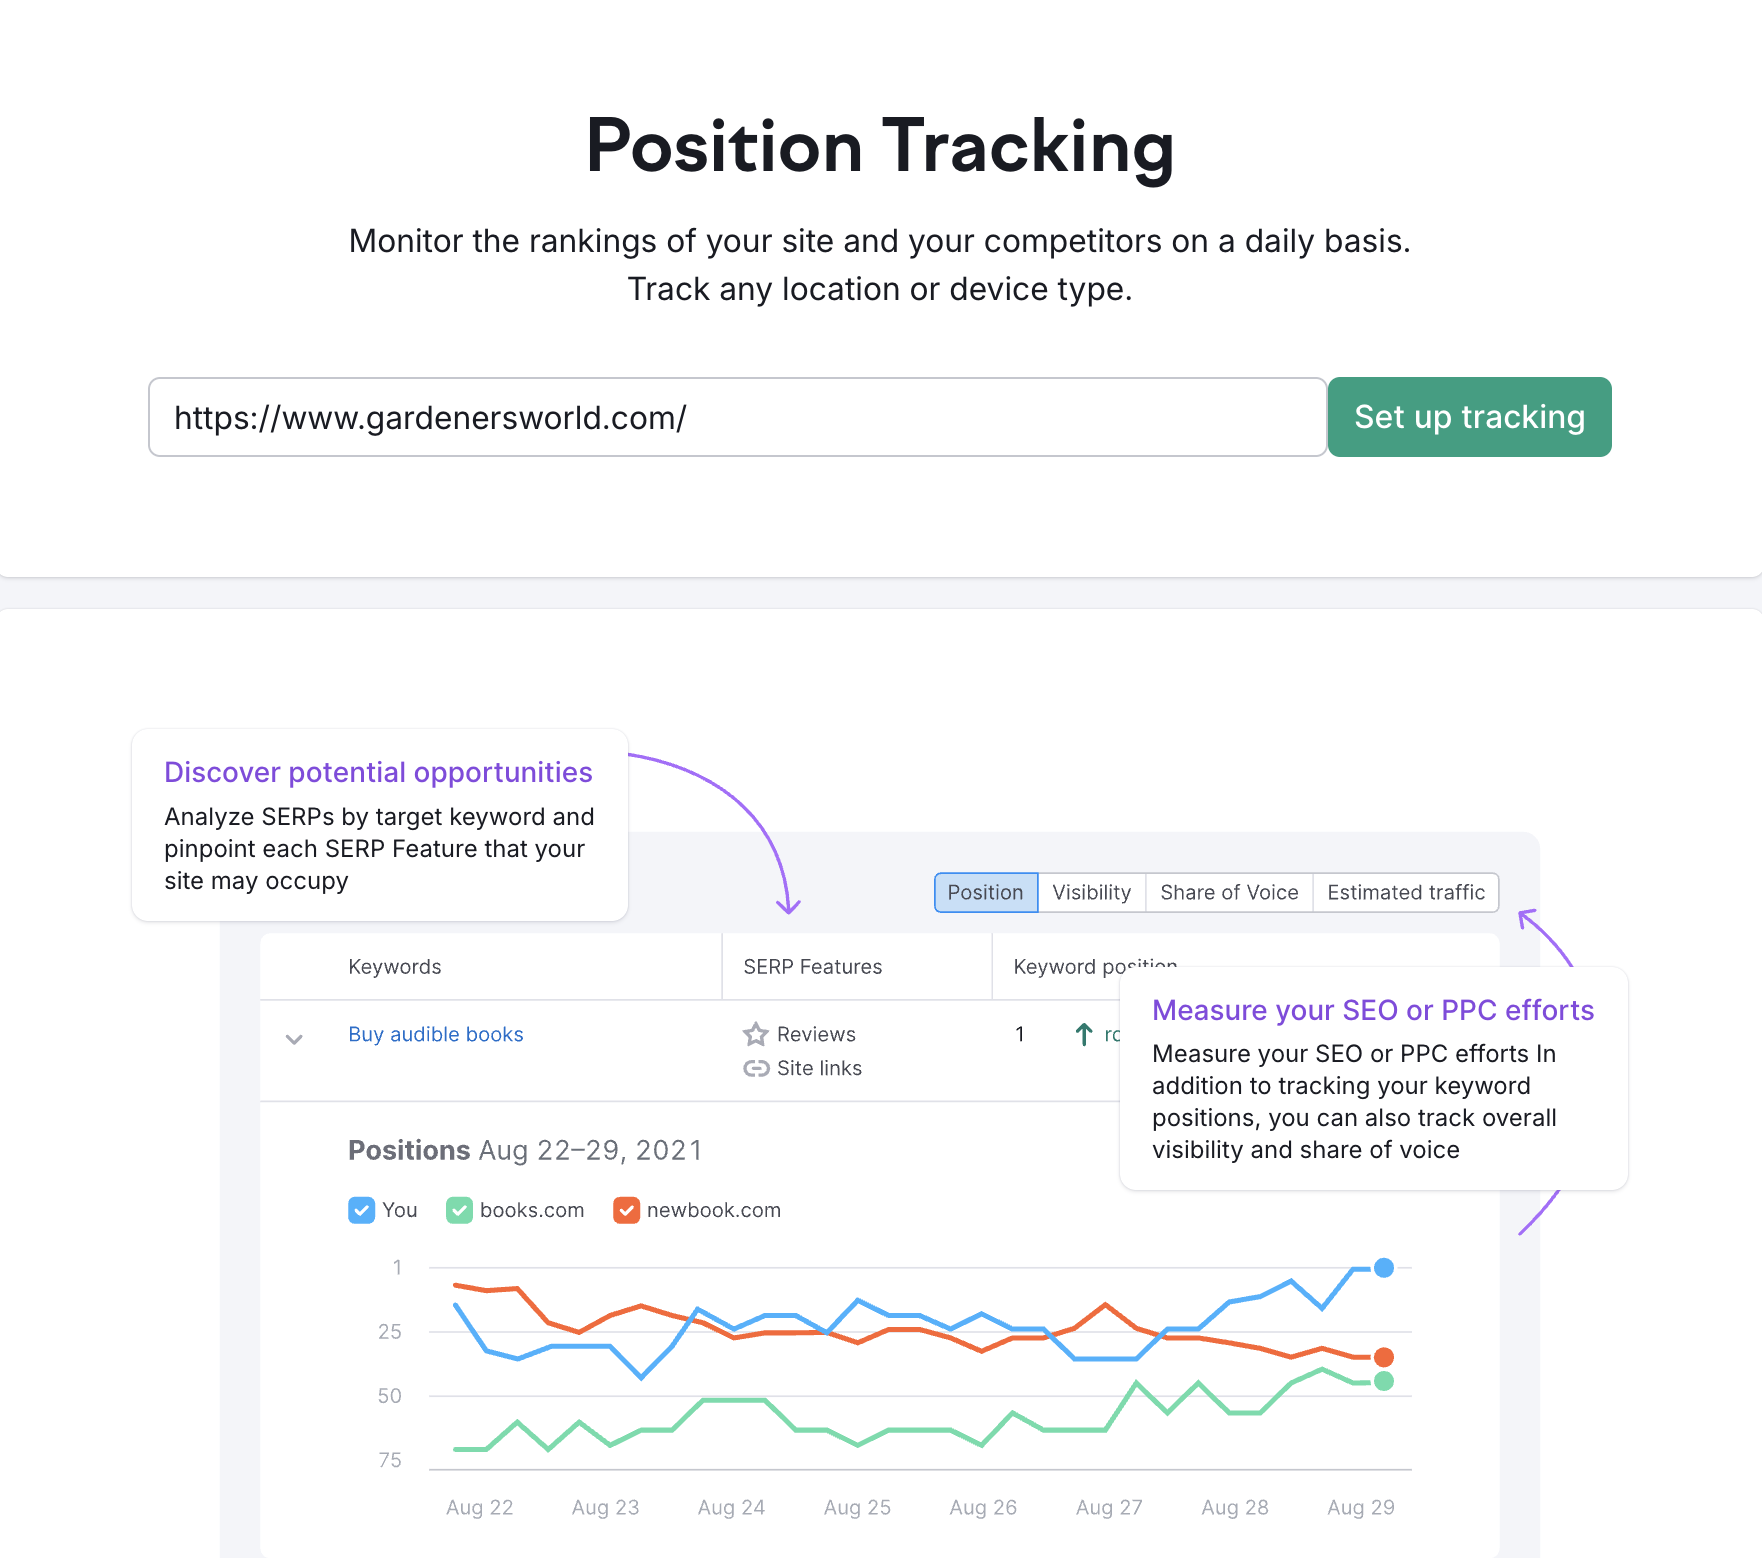This screenshot has width=1762, height=1558.
Task: Click the green endpoint dot on the chart
Action: [x=1384, y=1381]
